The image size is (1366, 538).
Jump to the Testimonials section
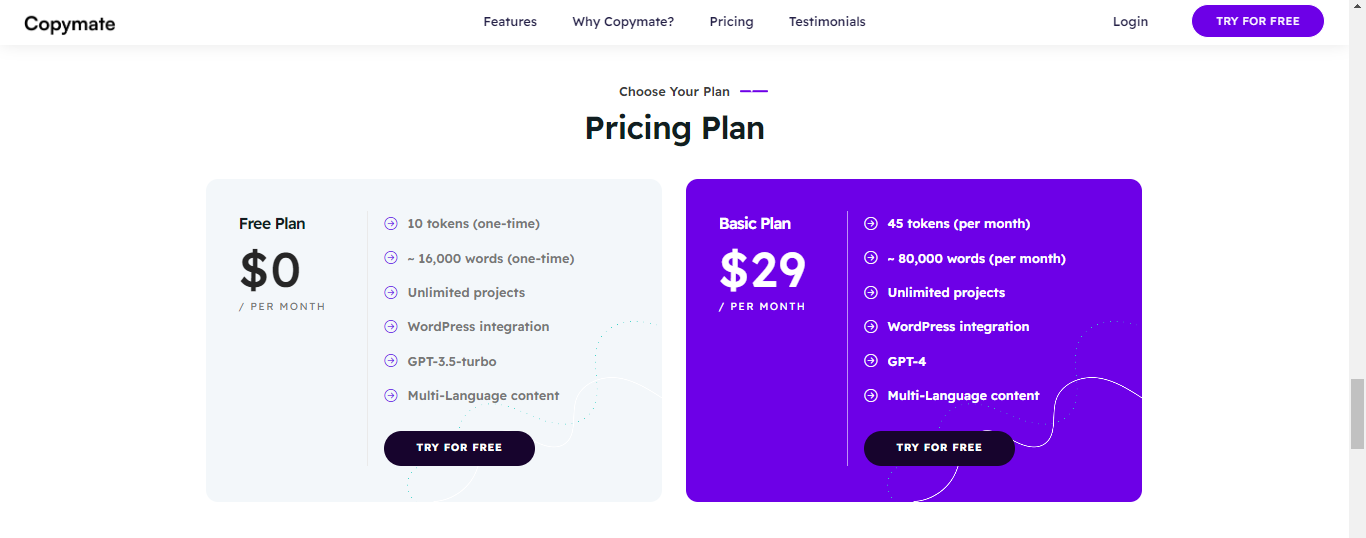tap(827, 21)
